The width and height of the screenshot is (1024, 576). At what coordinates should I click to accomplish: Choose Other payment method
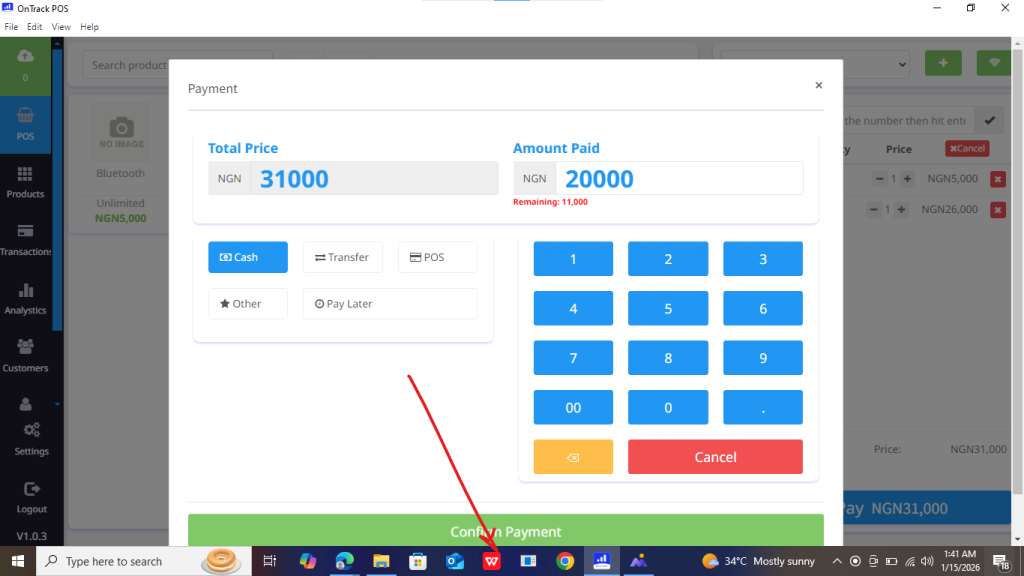coord(247,304)
